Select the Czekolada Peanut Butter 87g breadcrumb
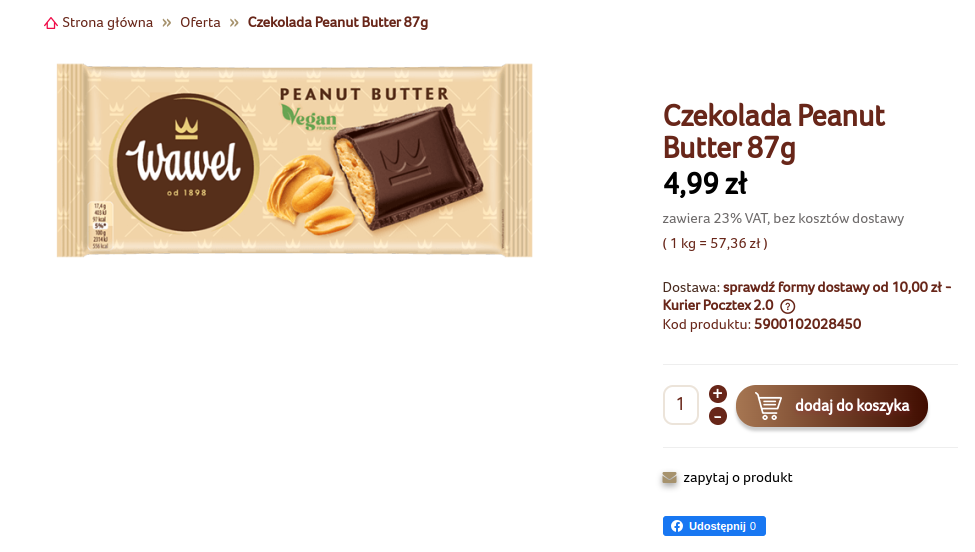The height and width of the screenshot is (552, 975). pos(338,22)
